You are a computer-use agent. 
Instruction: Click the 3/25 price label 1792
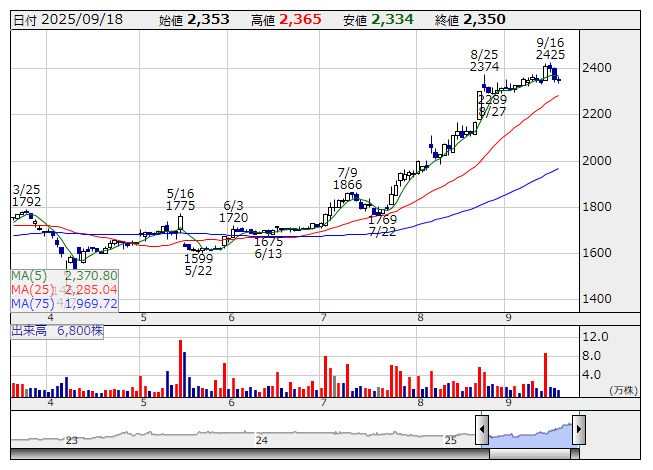(27, 202)
